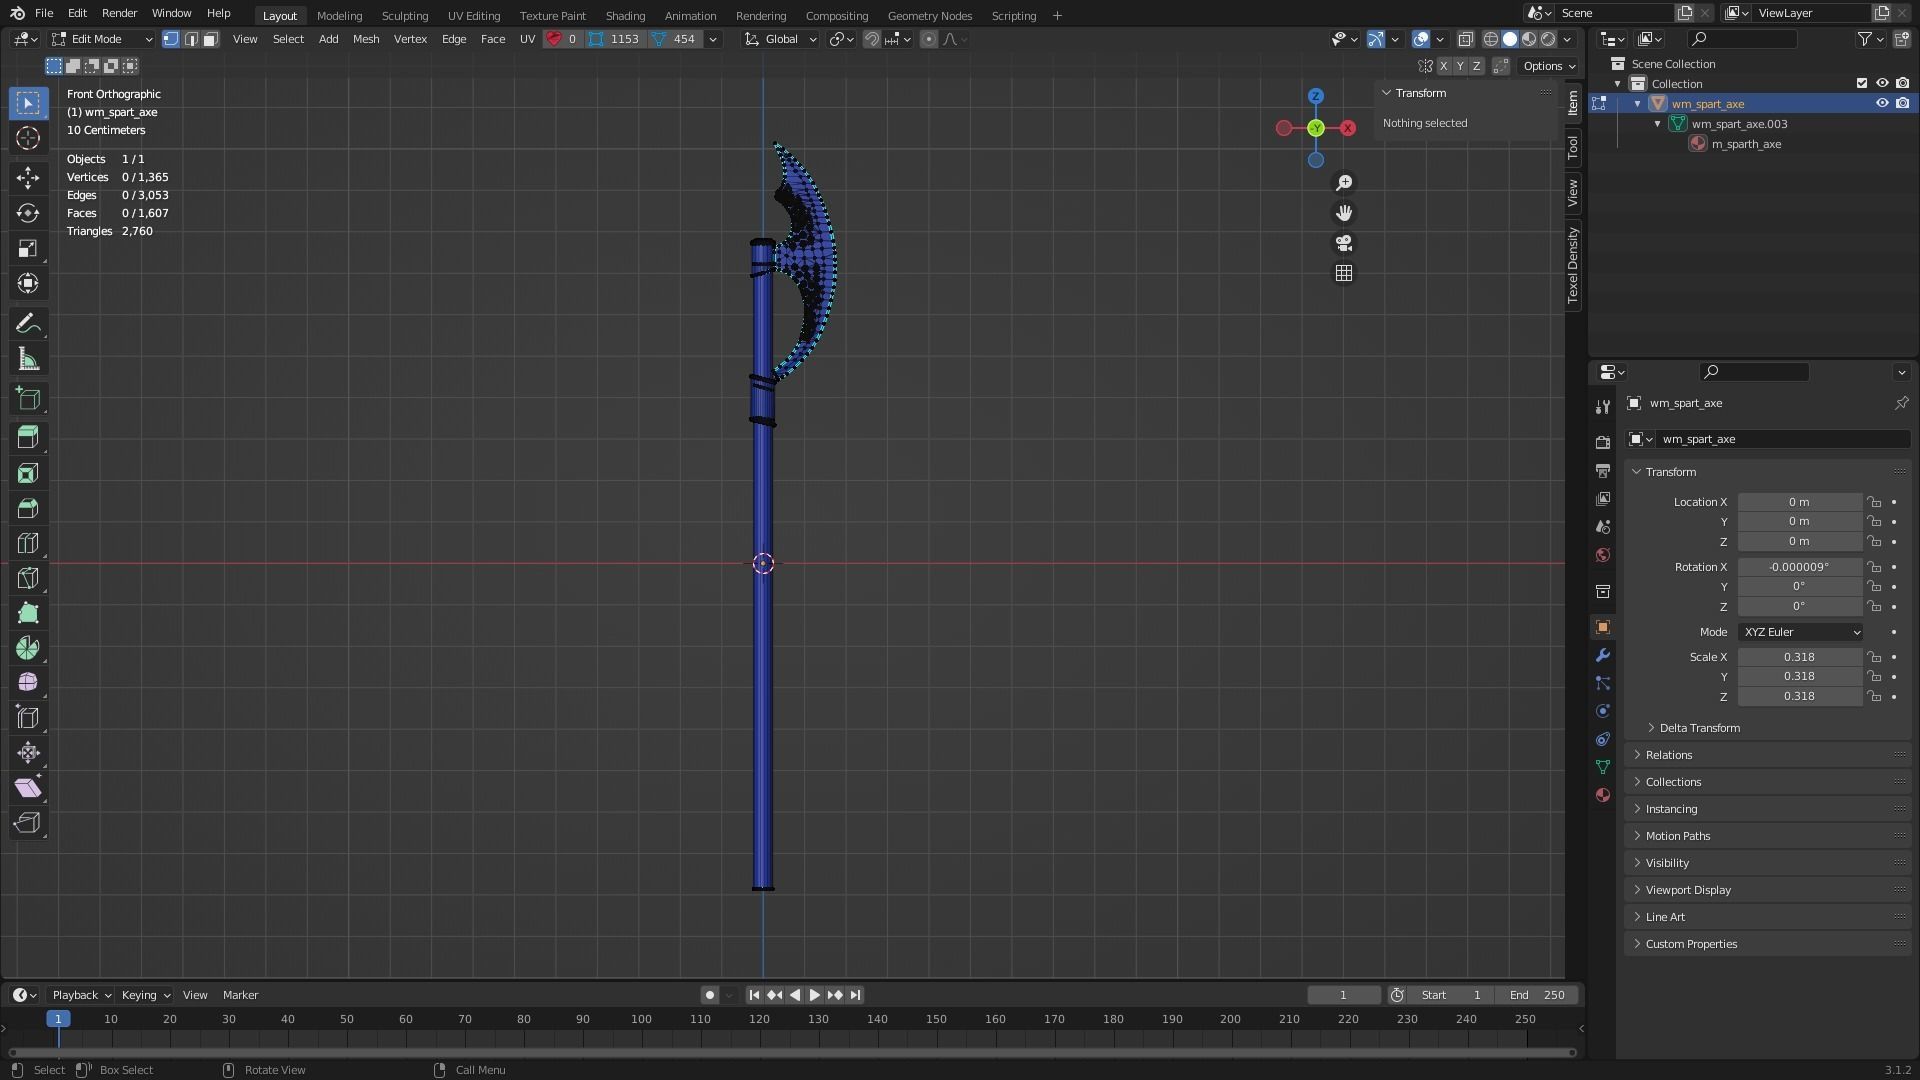This screenshot has height=1080, width=1920.
Task: Jump to the end frame button
Action: point(855,995)
